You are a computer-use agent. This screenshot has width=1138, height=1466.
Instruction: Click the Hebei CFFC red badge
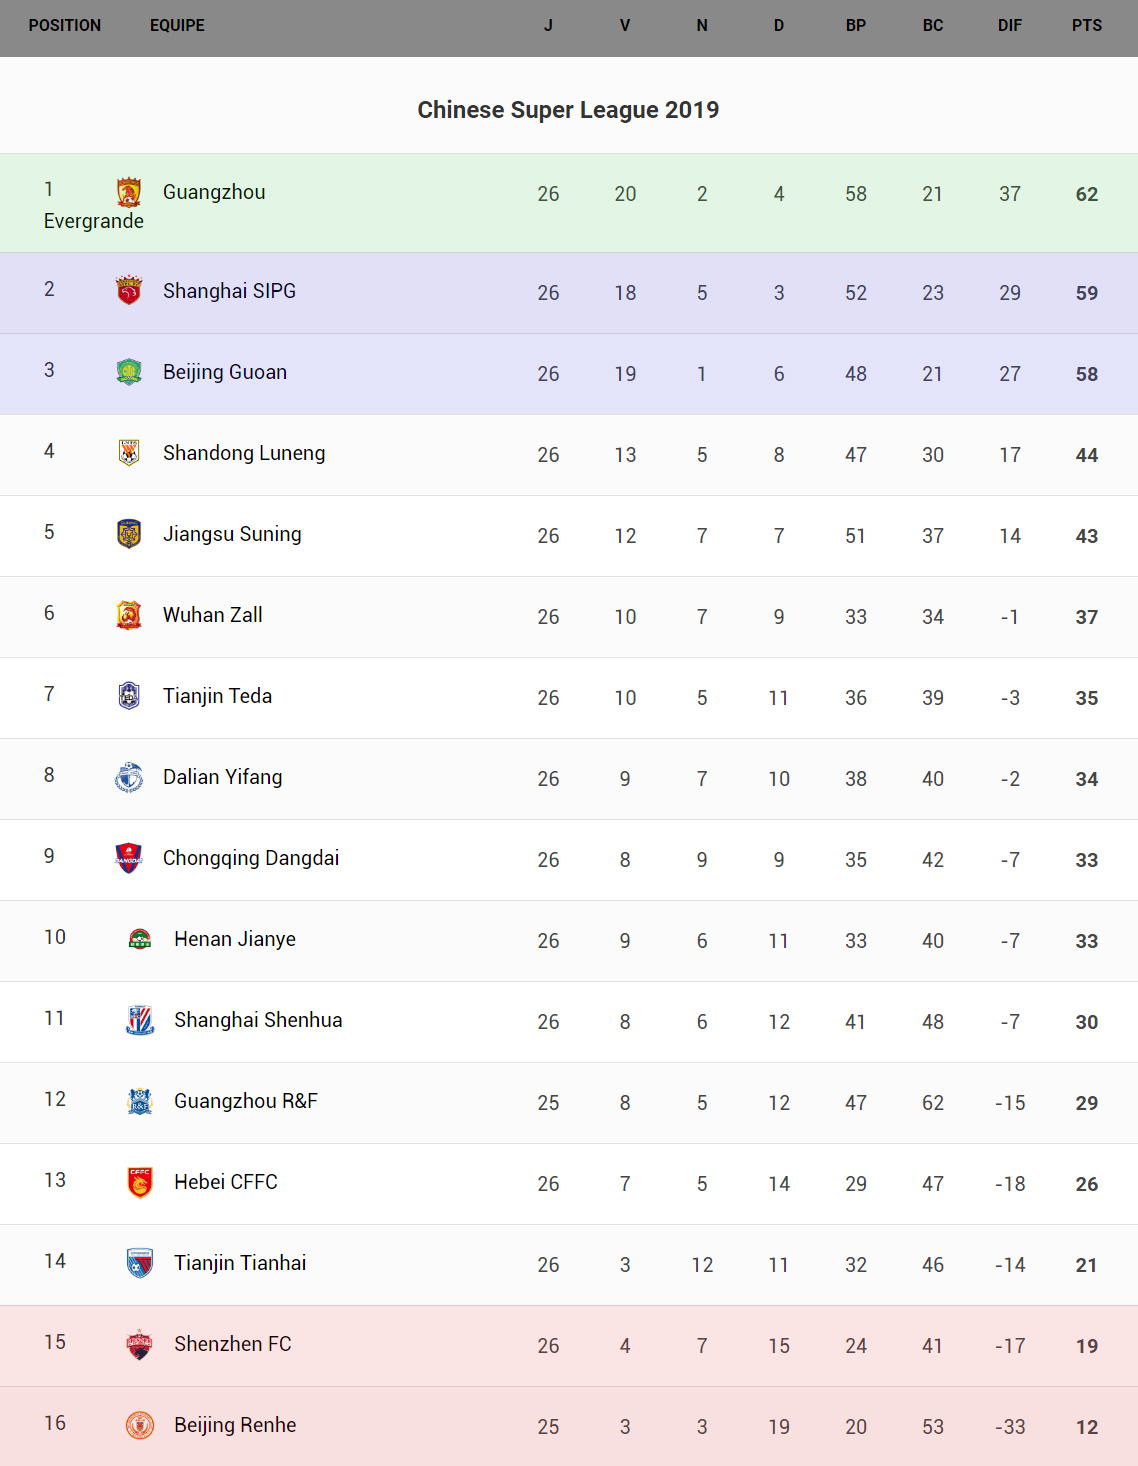pos(140,1182)
